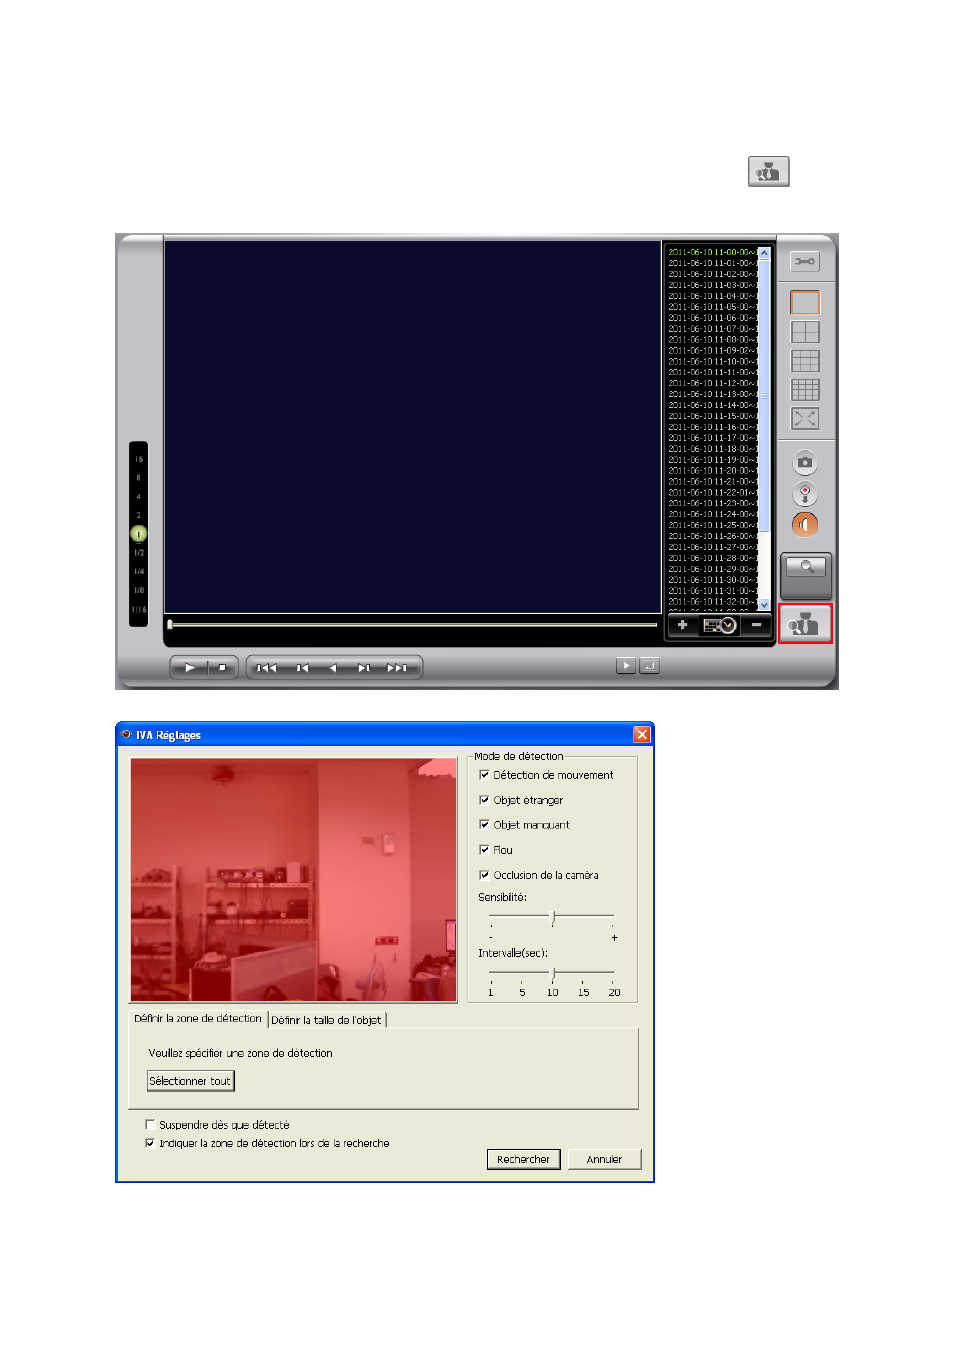Screen dimensions: 954x1350
Task: Open Définir la zone de détection tab
Action: [x=198, y=1018]
